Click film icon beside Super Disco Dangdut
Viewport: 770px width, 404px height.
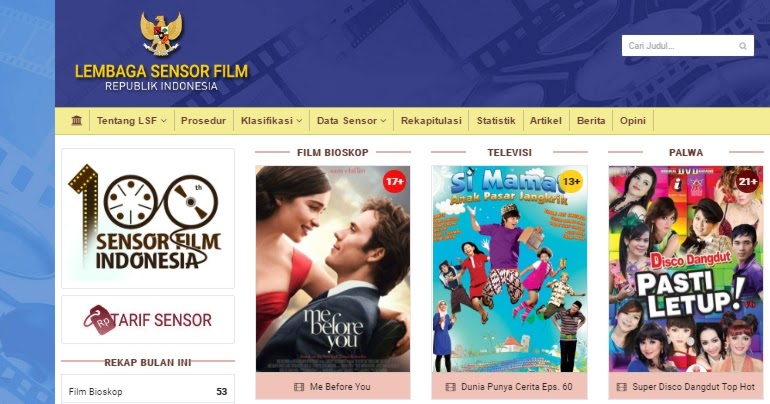(622, 387)
